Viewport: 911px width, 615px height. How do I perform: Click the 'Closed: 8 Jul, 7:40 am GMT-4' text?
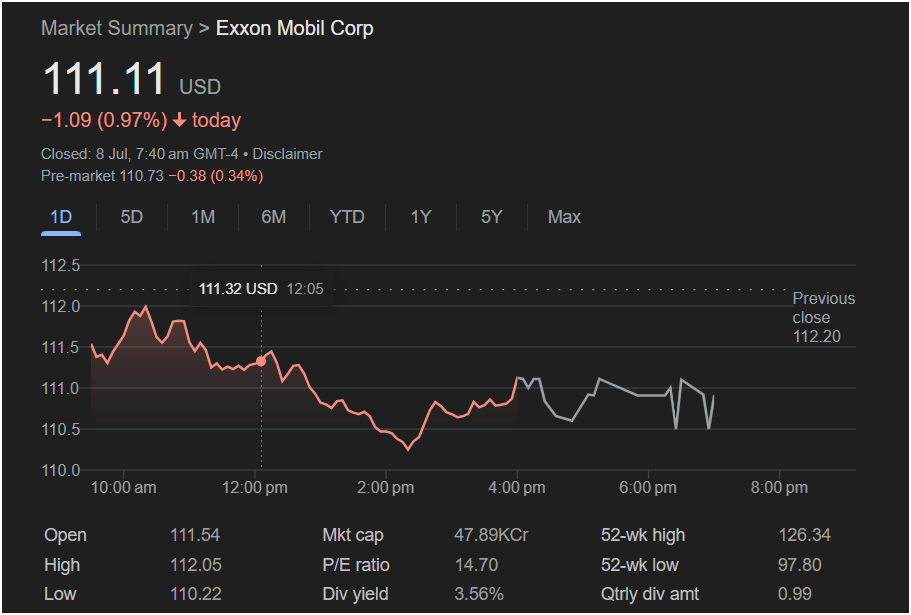click(139, 154)
